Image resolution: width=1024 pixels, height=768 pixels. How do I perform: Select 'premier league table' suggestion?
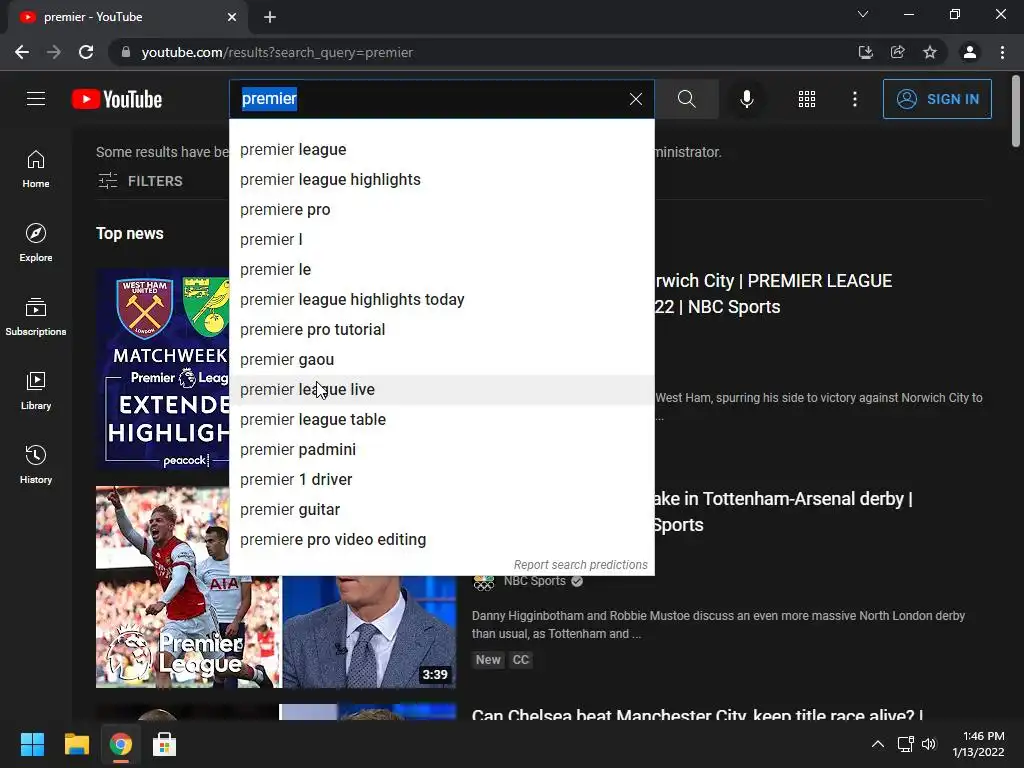pos(441,420)
